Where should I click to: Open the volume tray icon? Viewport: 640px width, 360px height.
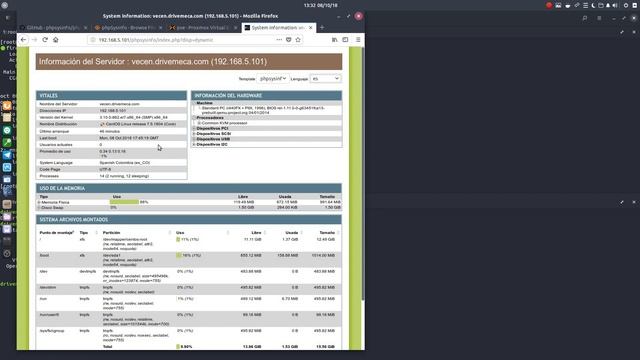615,5
